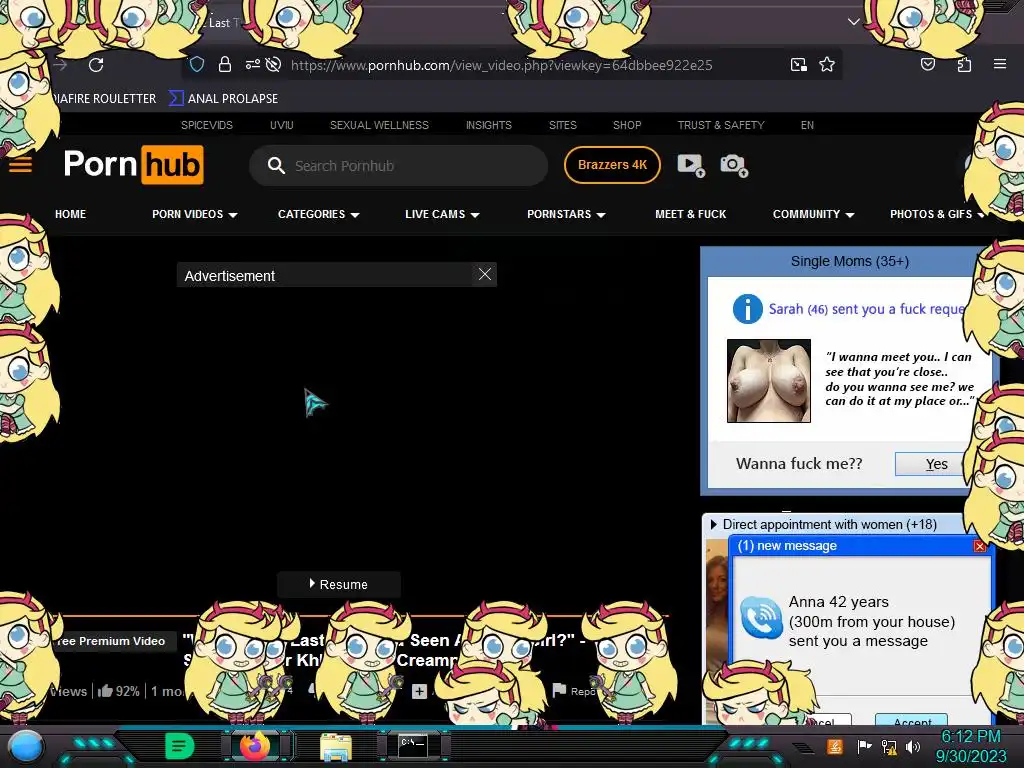Expand the LIVE CAMS dropdown
The image size is (1024, 768).
click(442, 214)
